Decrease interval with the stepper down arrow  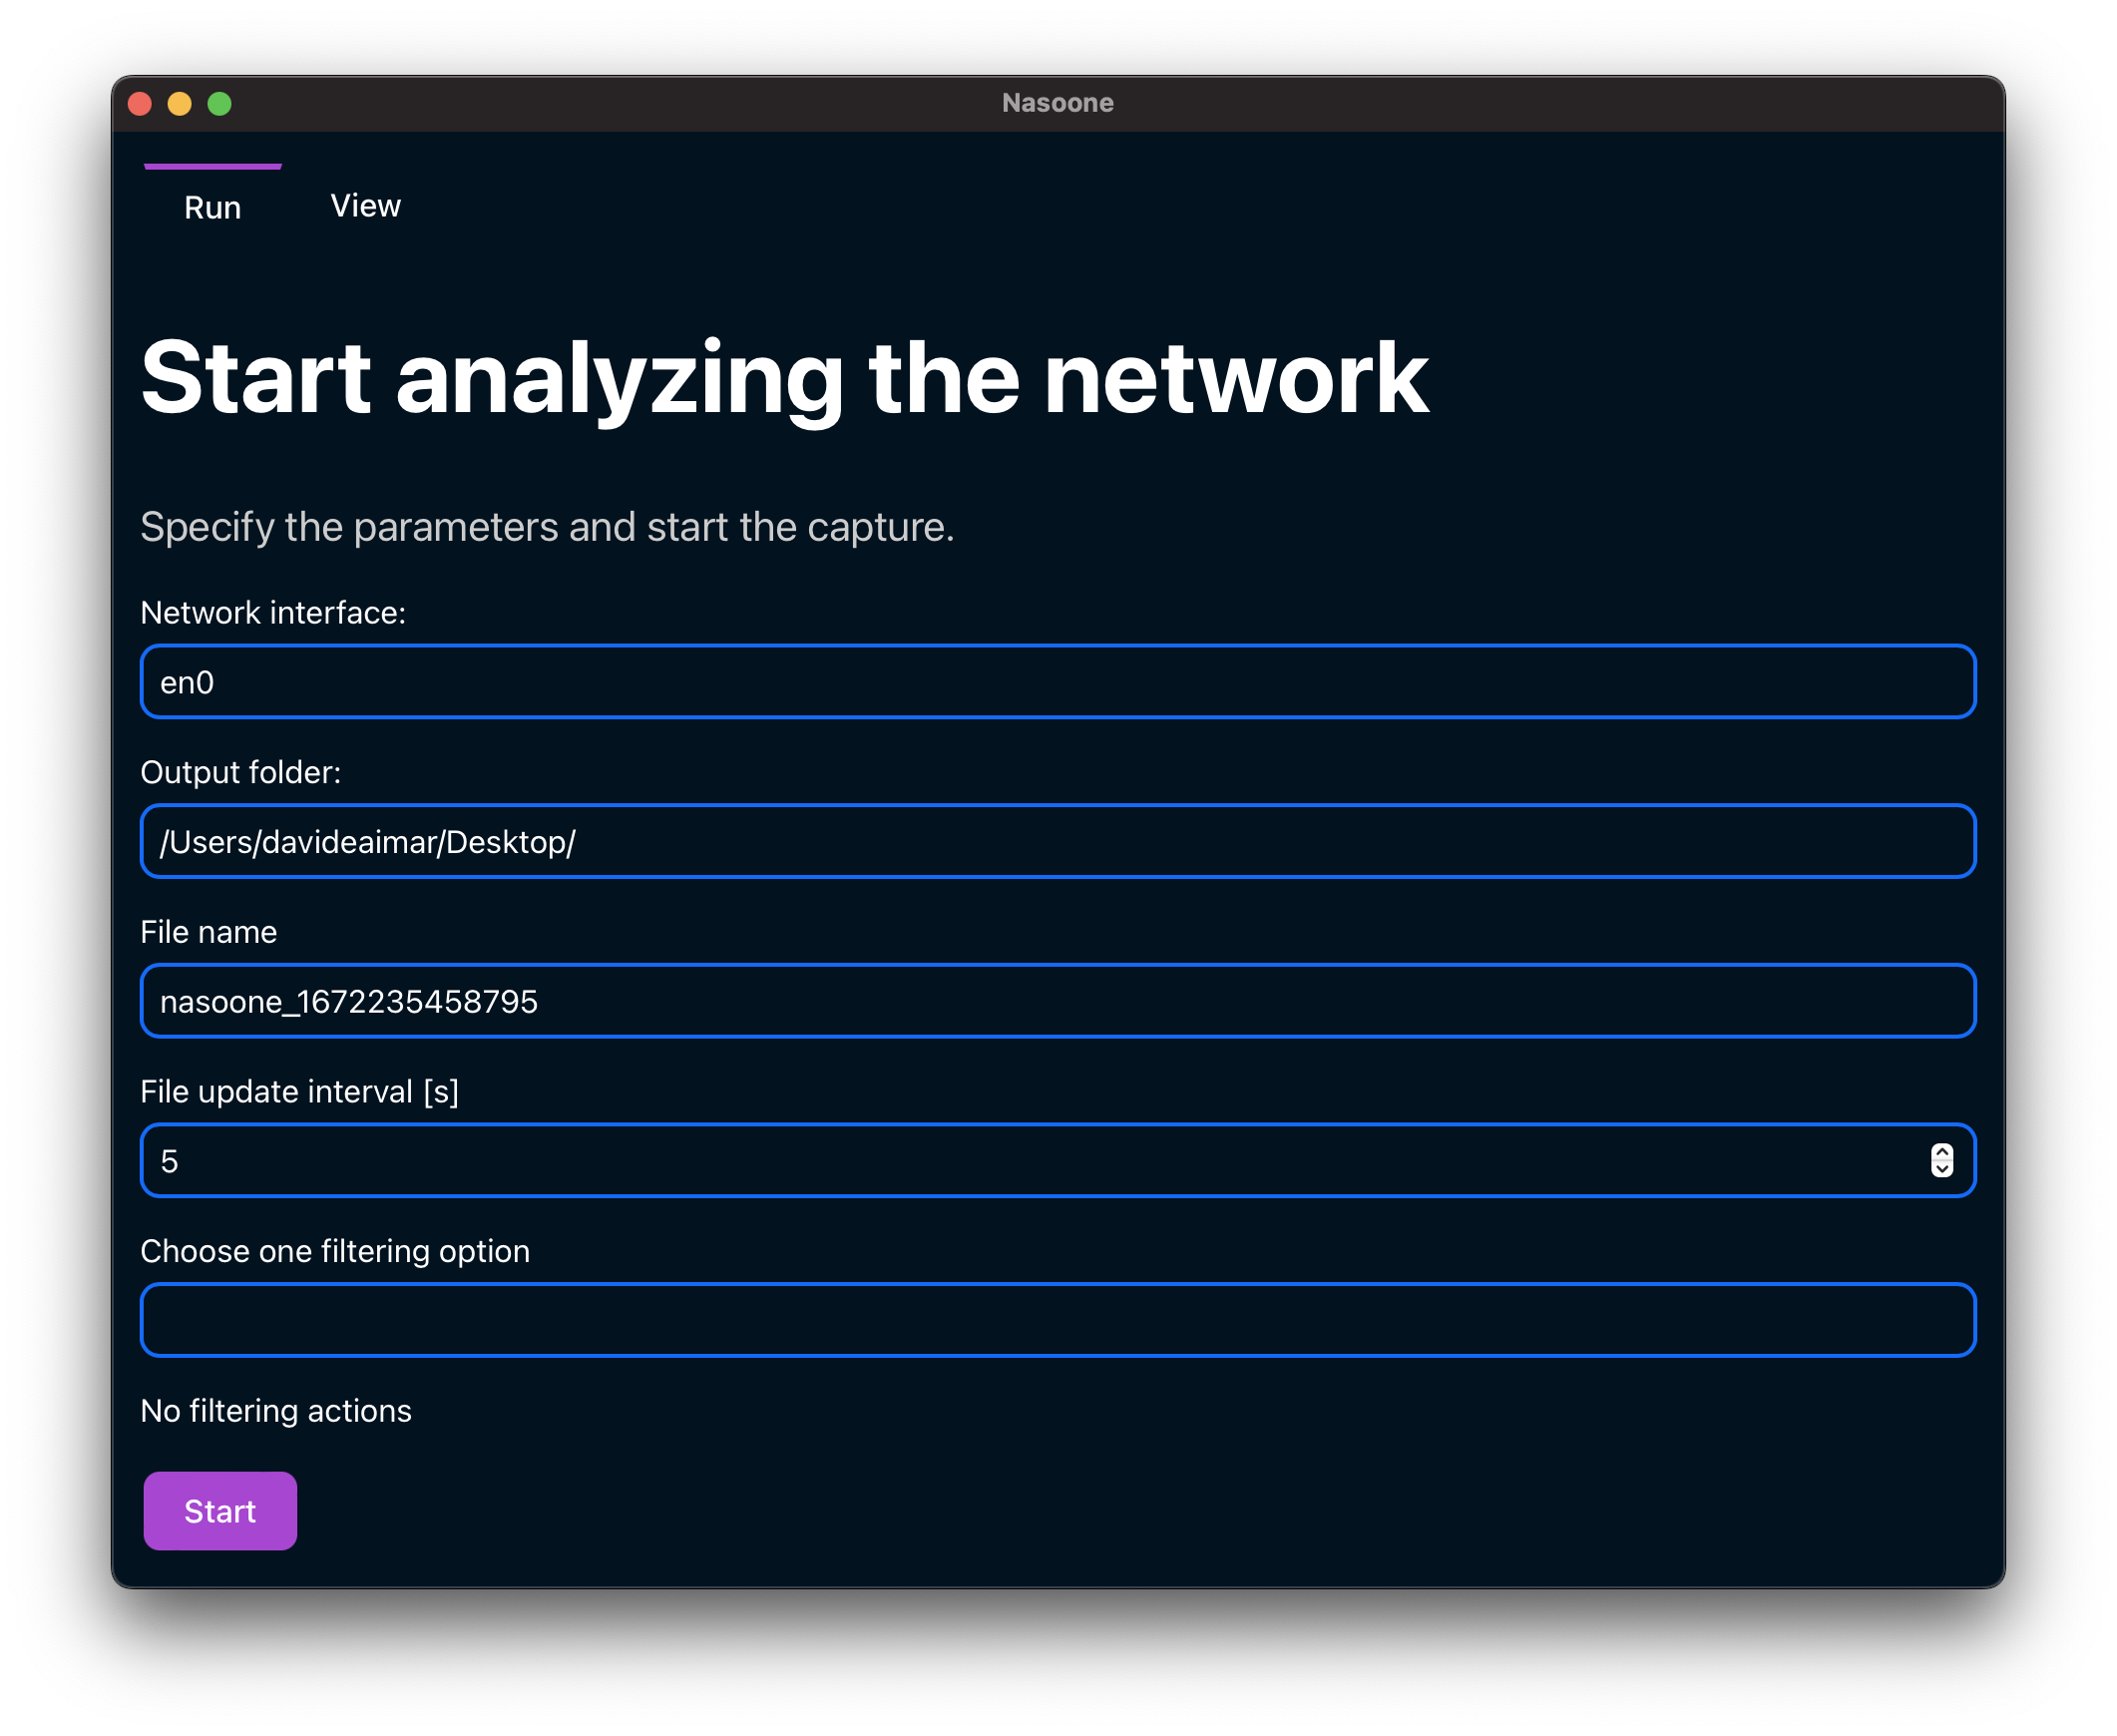pyautogui.click(x=1941, y=1169)
